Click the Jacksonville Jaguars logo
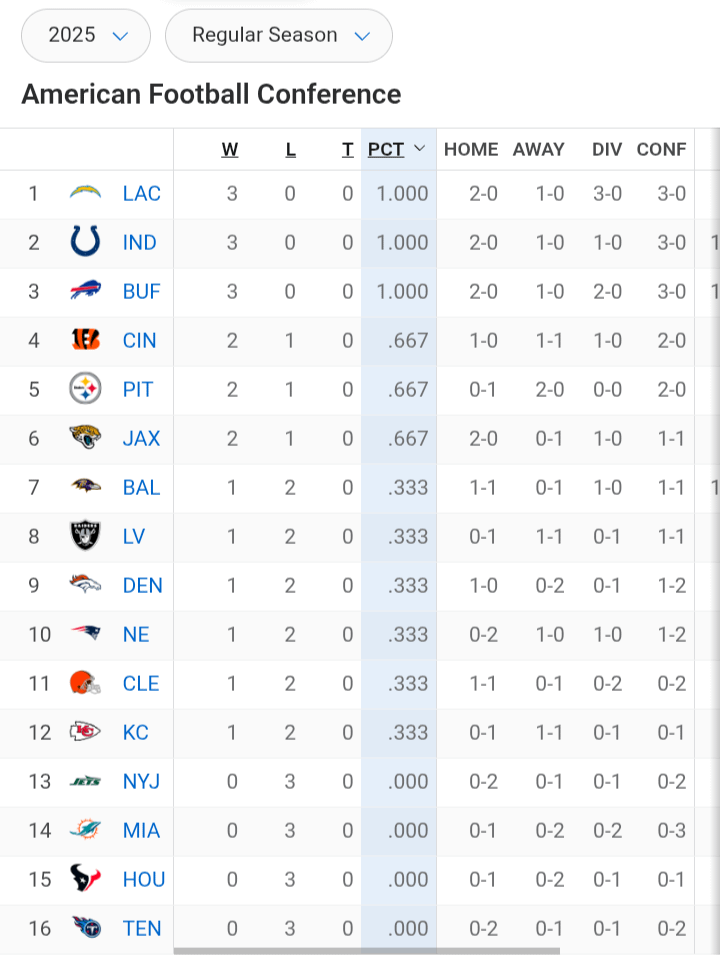This screenshot has width=720, height=962. point(85,438)
